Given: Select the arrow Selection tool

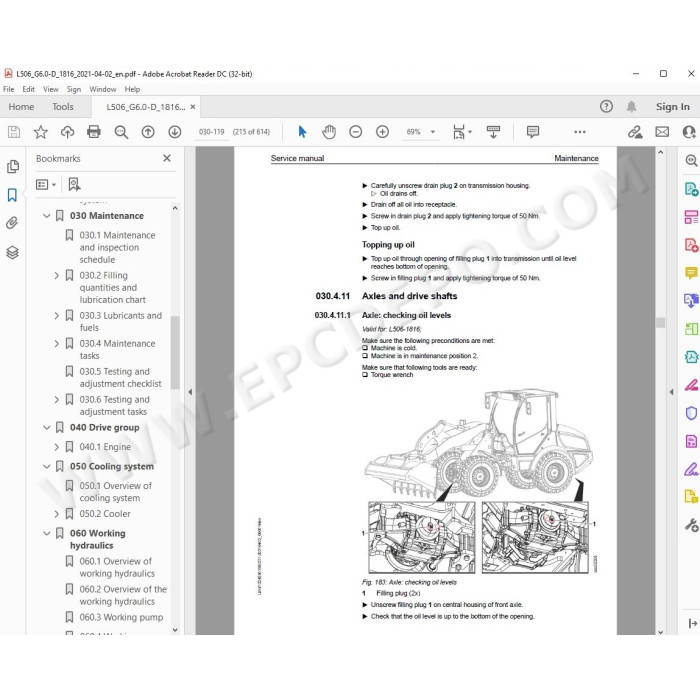Looking at the screenshot, I should (302, 132).
